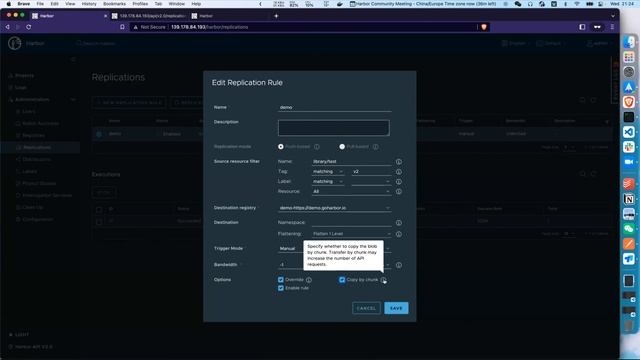The height and width of the screenshot is (360, 640).
Task: Click the Bandwidth value field
Action: [x=291, y=265]
